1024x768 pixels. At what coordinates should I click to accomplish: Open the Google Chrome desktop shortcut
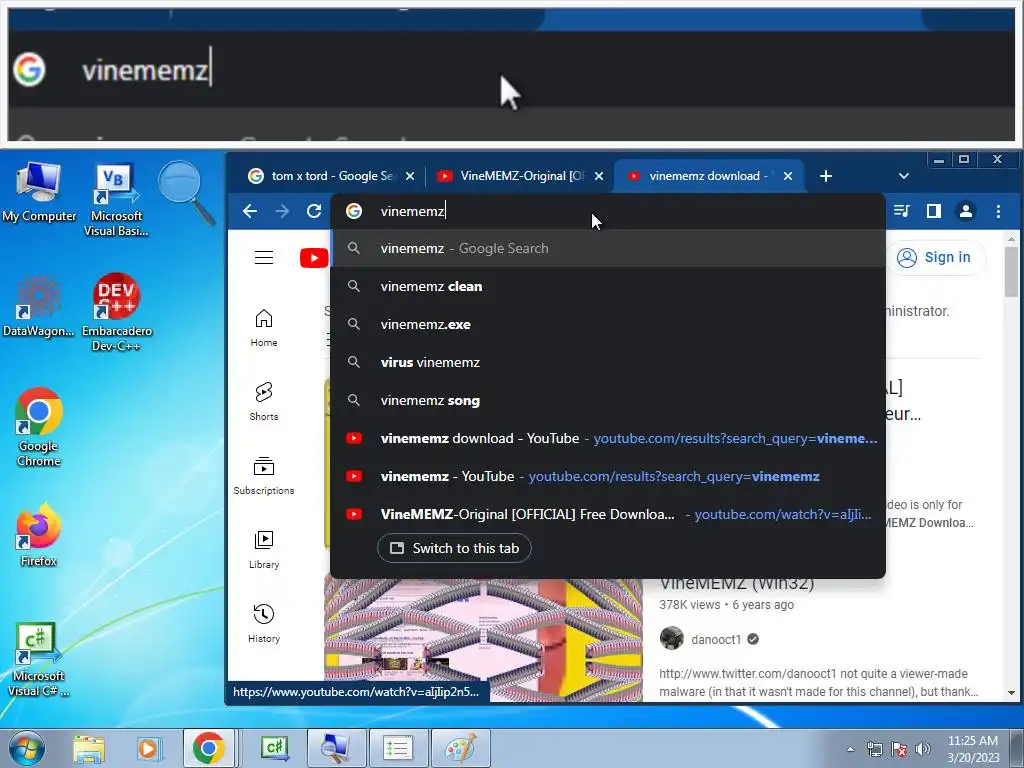39,428
